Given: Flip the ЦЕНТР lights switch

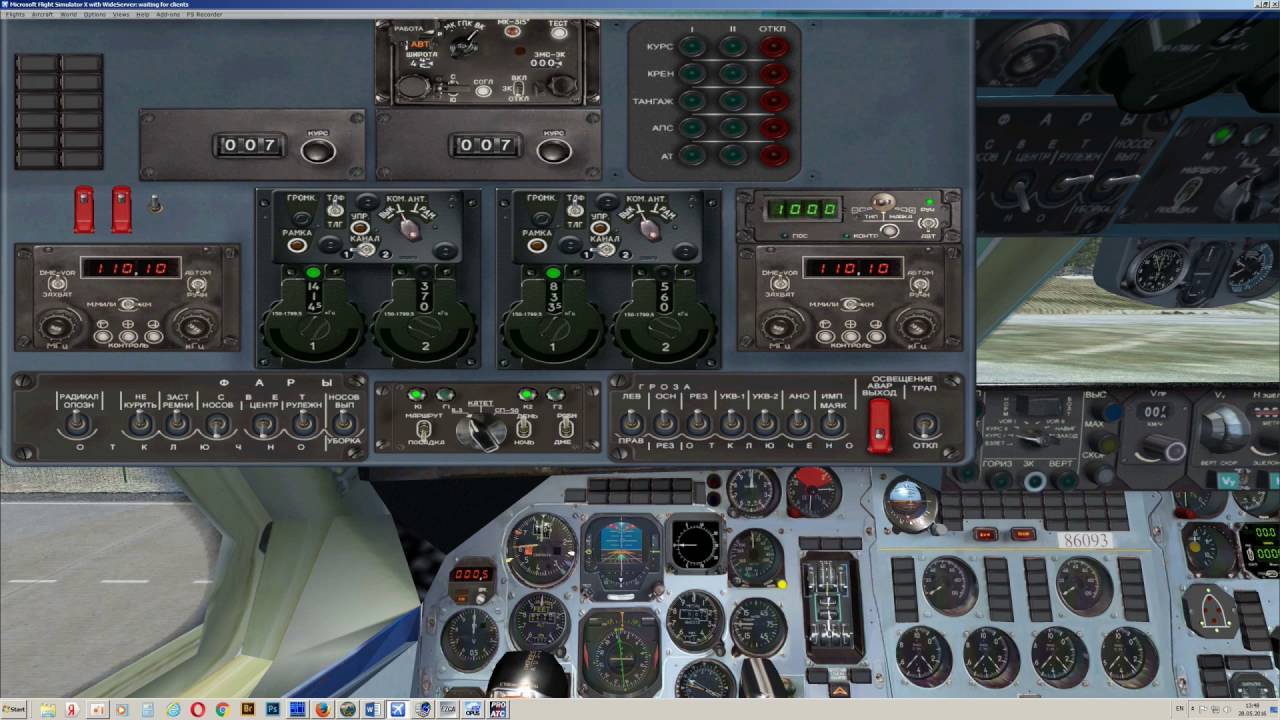Looking at the screenshot, I should click(263, 424).
